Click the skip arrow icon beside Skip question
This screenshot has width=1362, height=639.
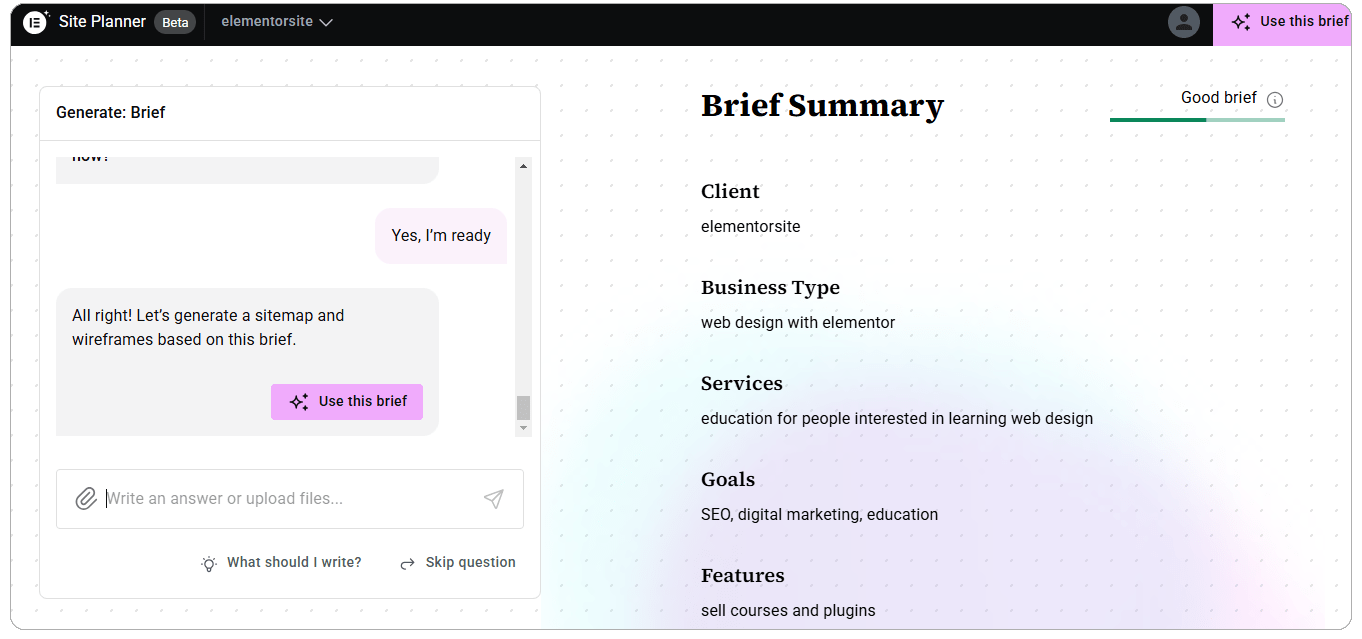407,562
